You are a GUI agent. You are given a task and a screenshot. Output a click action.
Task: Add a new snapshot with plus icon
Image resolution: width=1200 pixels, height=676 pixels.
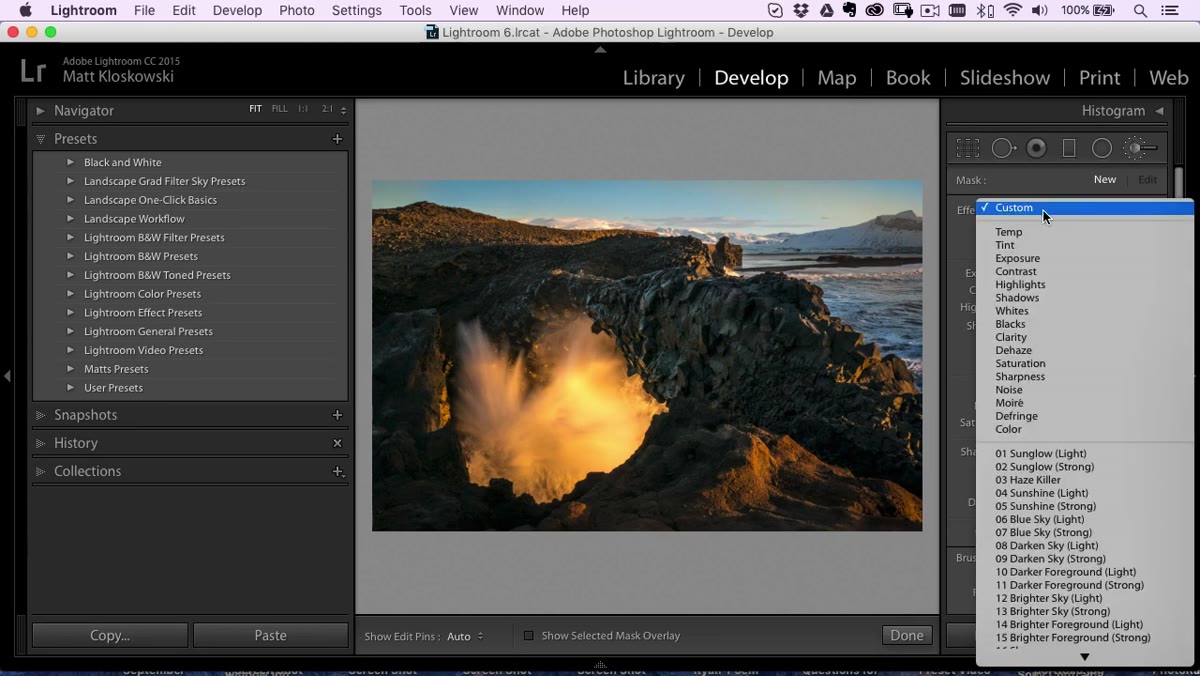(x=337, y=415)
